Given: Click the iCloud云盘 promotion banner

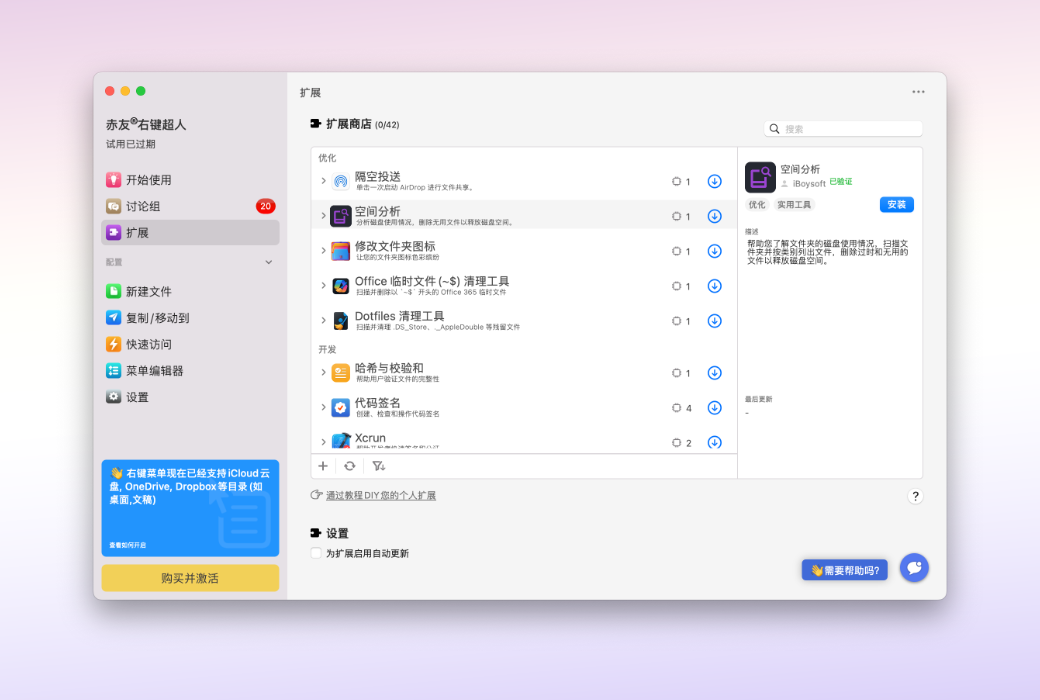Looking at the screenshot, I should (x=190, y=508).
